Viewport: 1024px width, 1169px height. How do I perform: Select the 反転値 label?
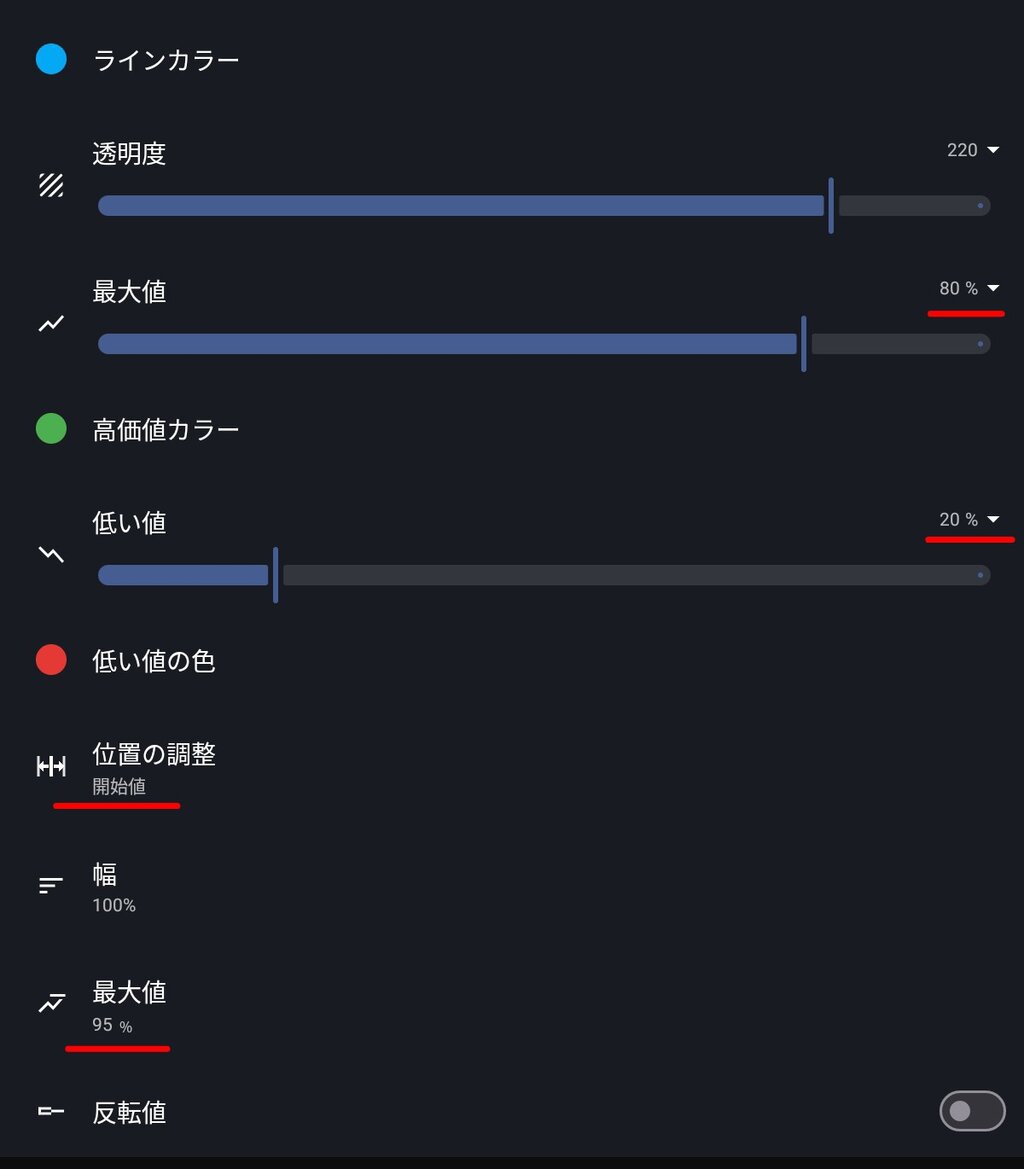(x=129, y=1112)
